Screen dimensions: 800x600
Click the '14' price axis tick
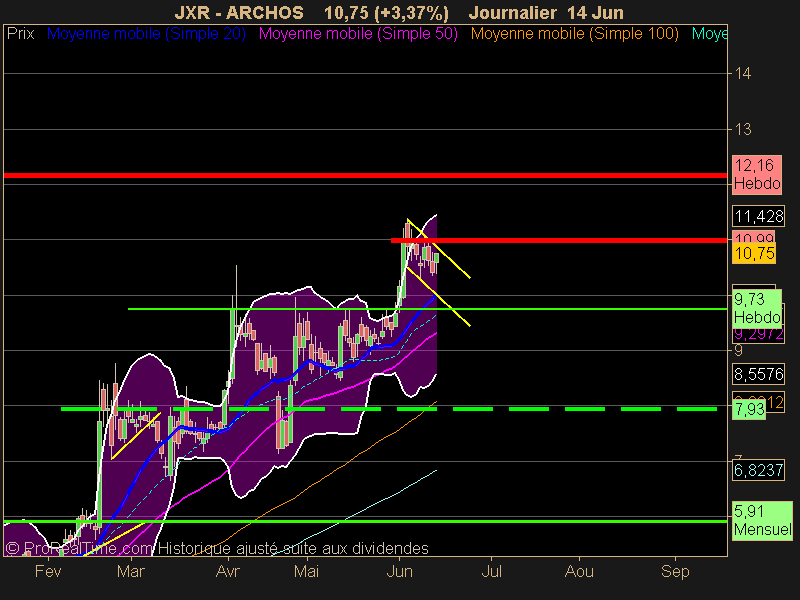pos(743,74)
